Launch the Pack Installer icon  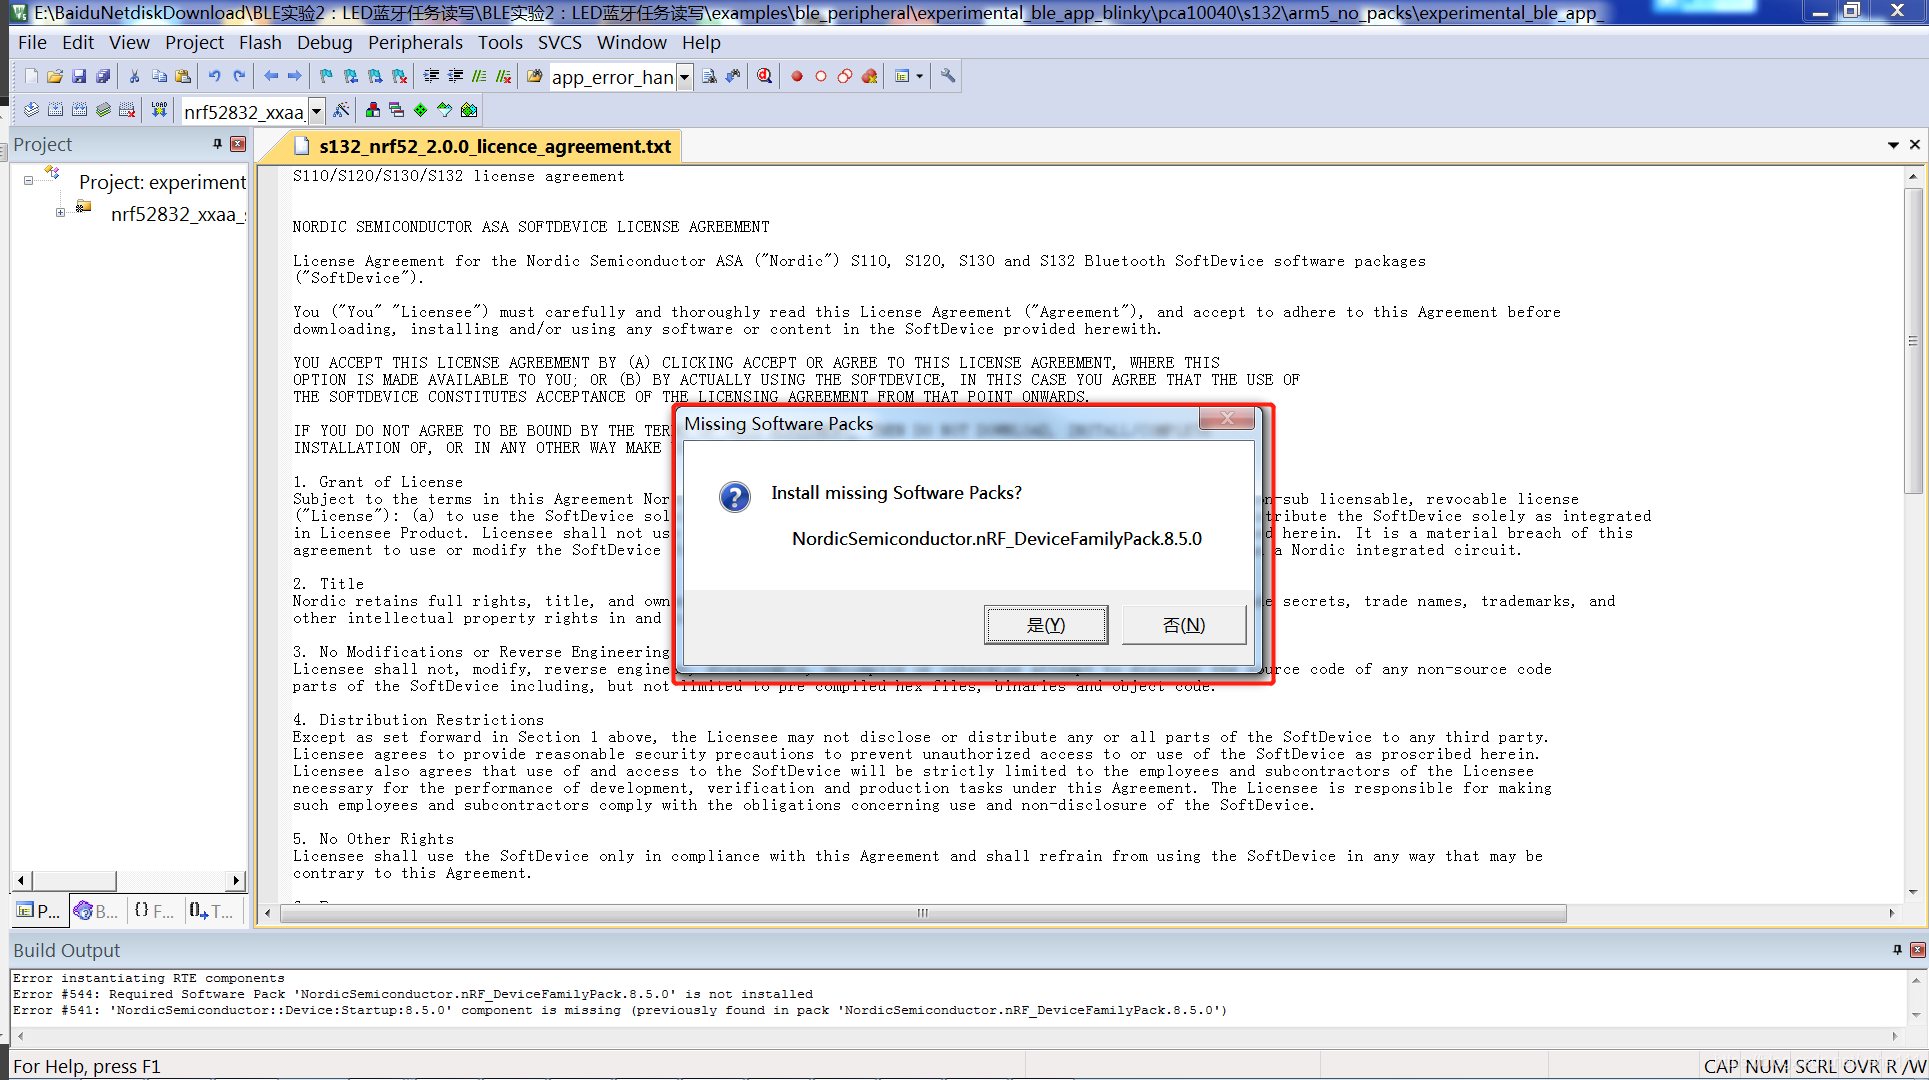469,110
